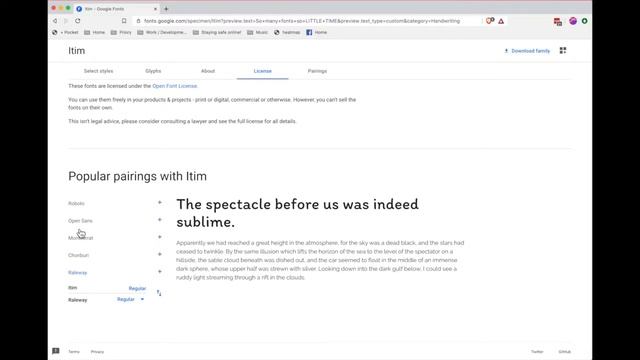Image resolution: width=640 pixels, height=360 pixels.
Task: Click the pairing preview body paragraph
Action: pyautogui.click(x=320, y=260)
